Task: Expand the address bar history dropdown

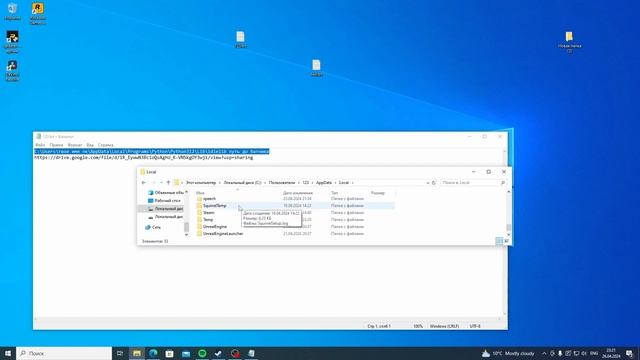Action: [x=428, y=183]
